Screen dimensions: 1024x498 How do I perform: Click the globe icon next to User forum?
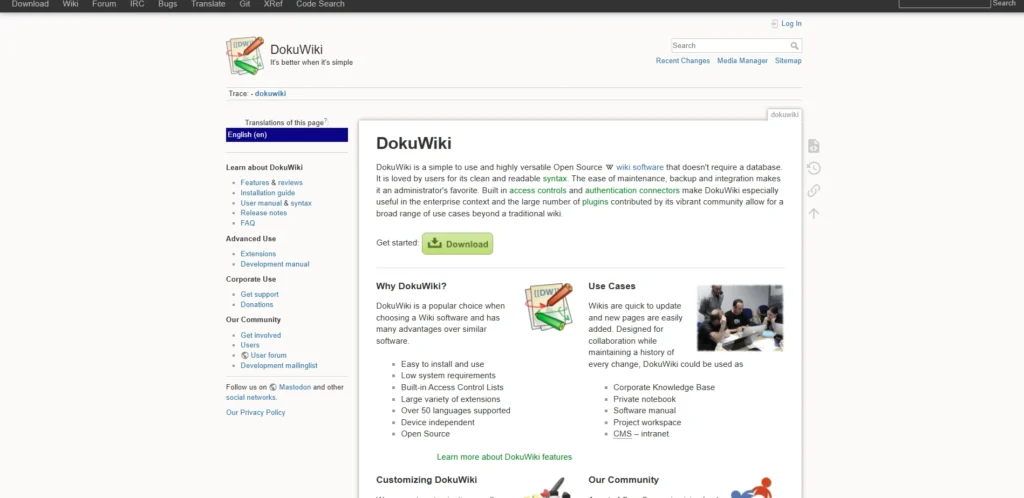[x=244, y=356]
